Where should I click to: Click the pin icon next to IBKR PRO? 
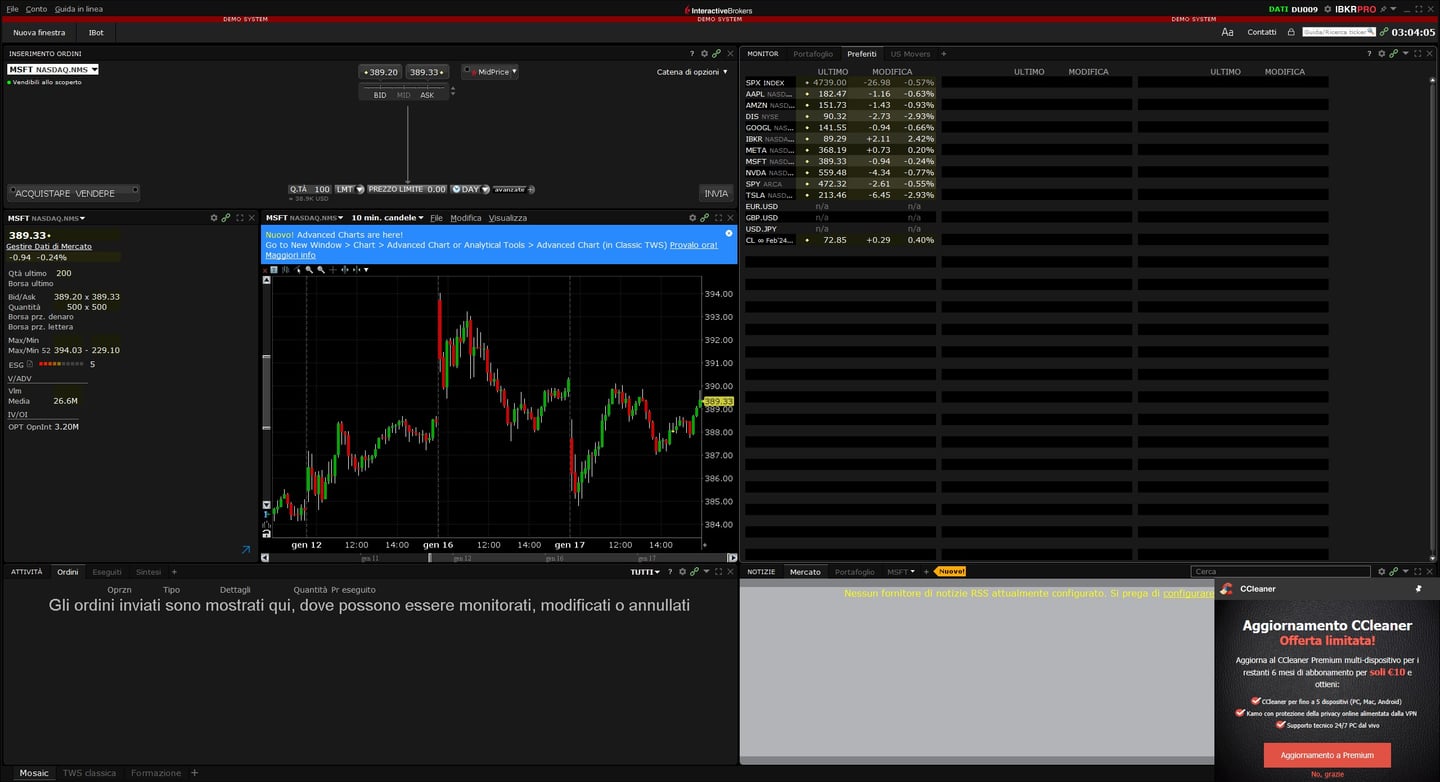(1383, 9)
